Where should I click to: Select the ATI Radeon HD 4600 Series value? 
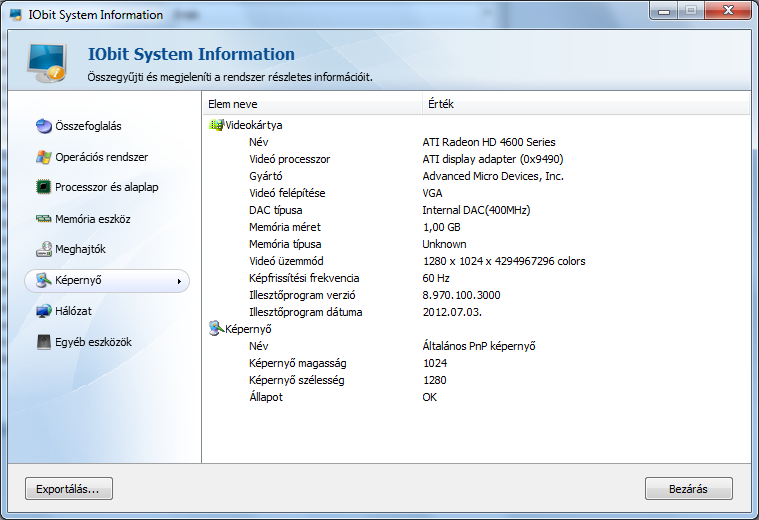coord(488,142)
